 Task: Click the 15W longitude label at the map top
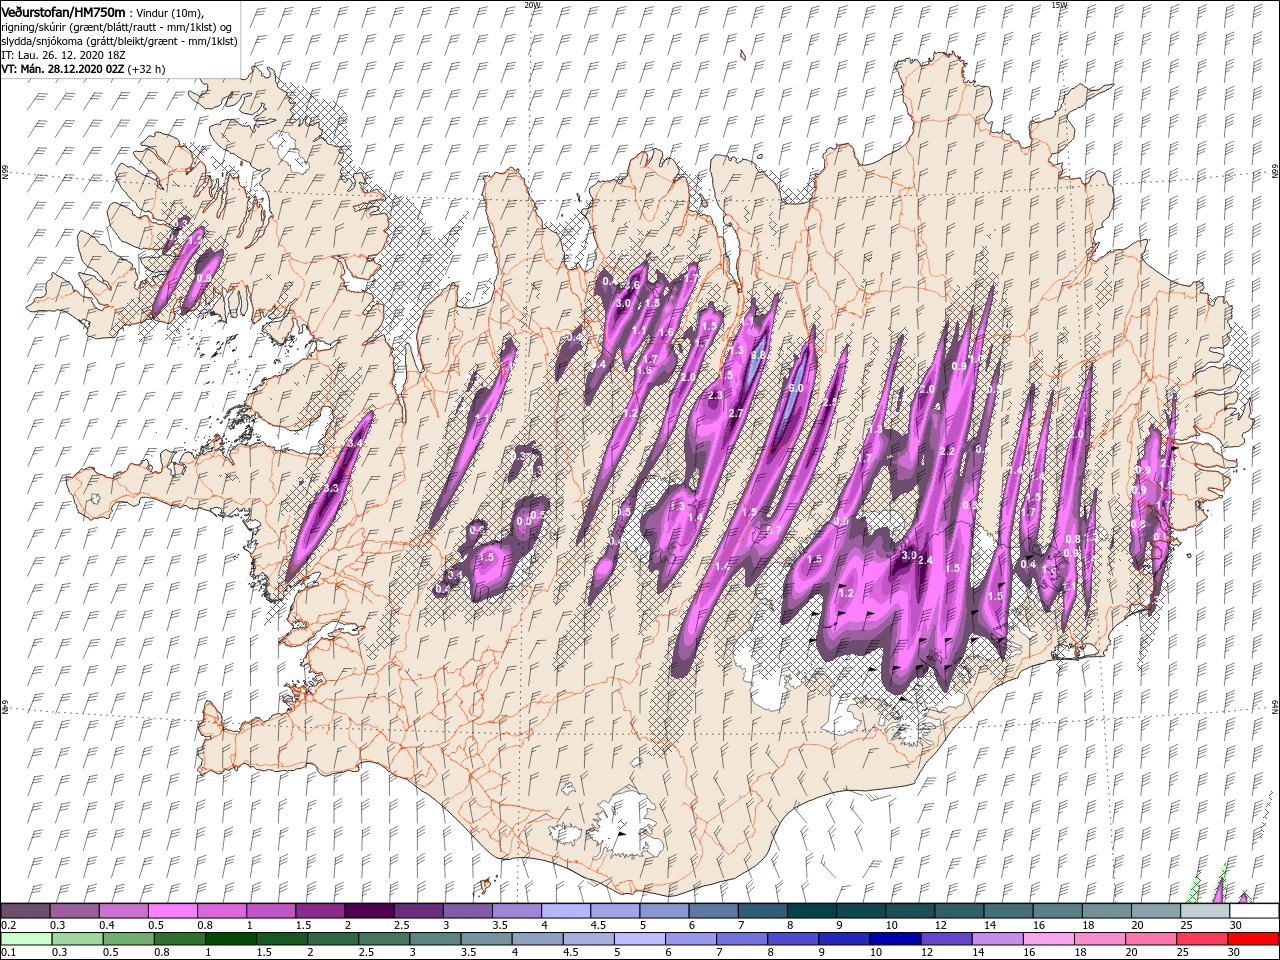point(1058,5)
